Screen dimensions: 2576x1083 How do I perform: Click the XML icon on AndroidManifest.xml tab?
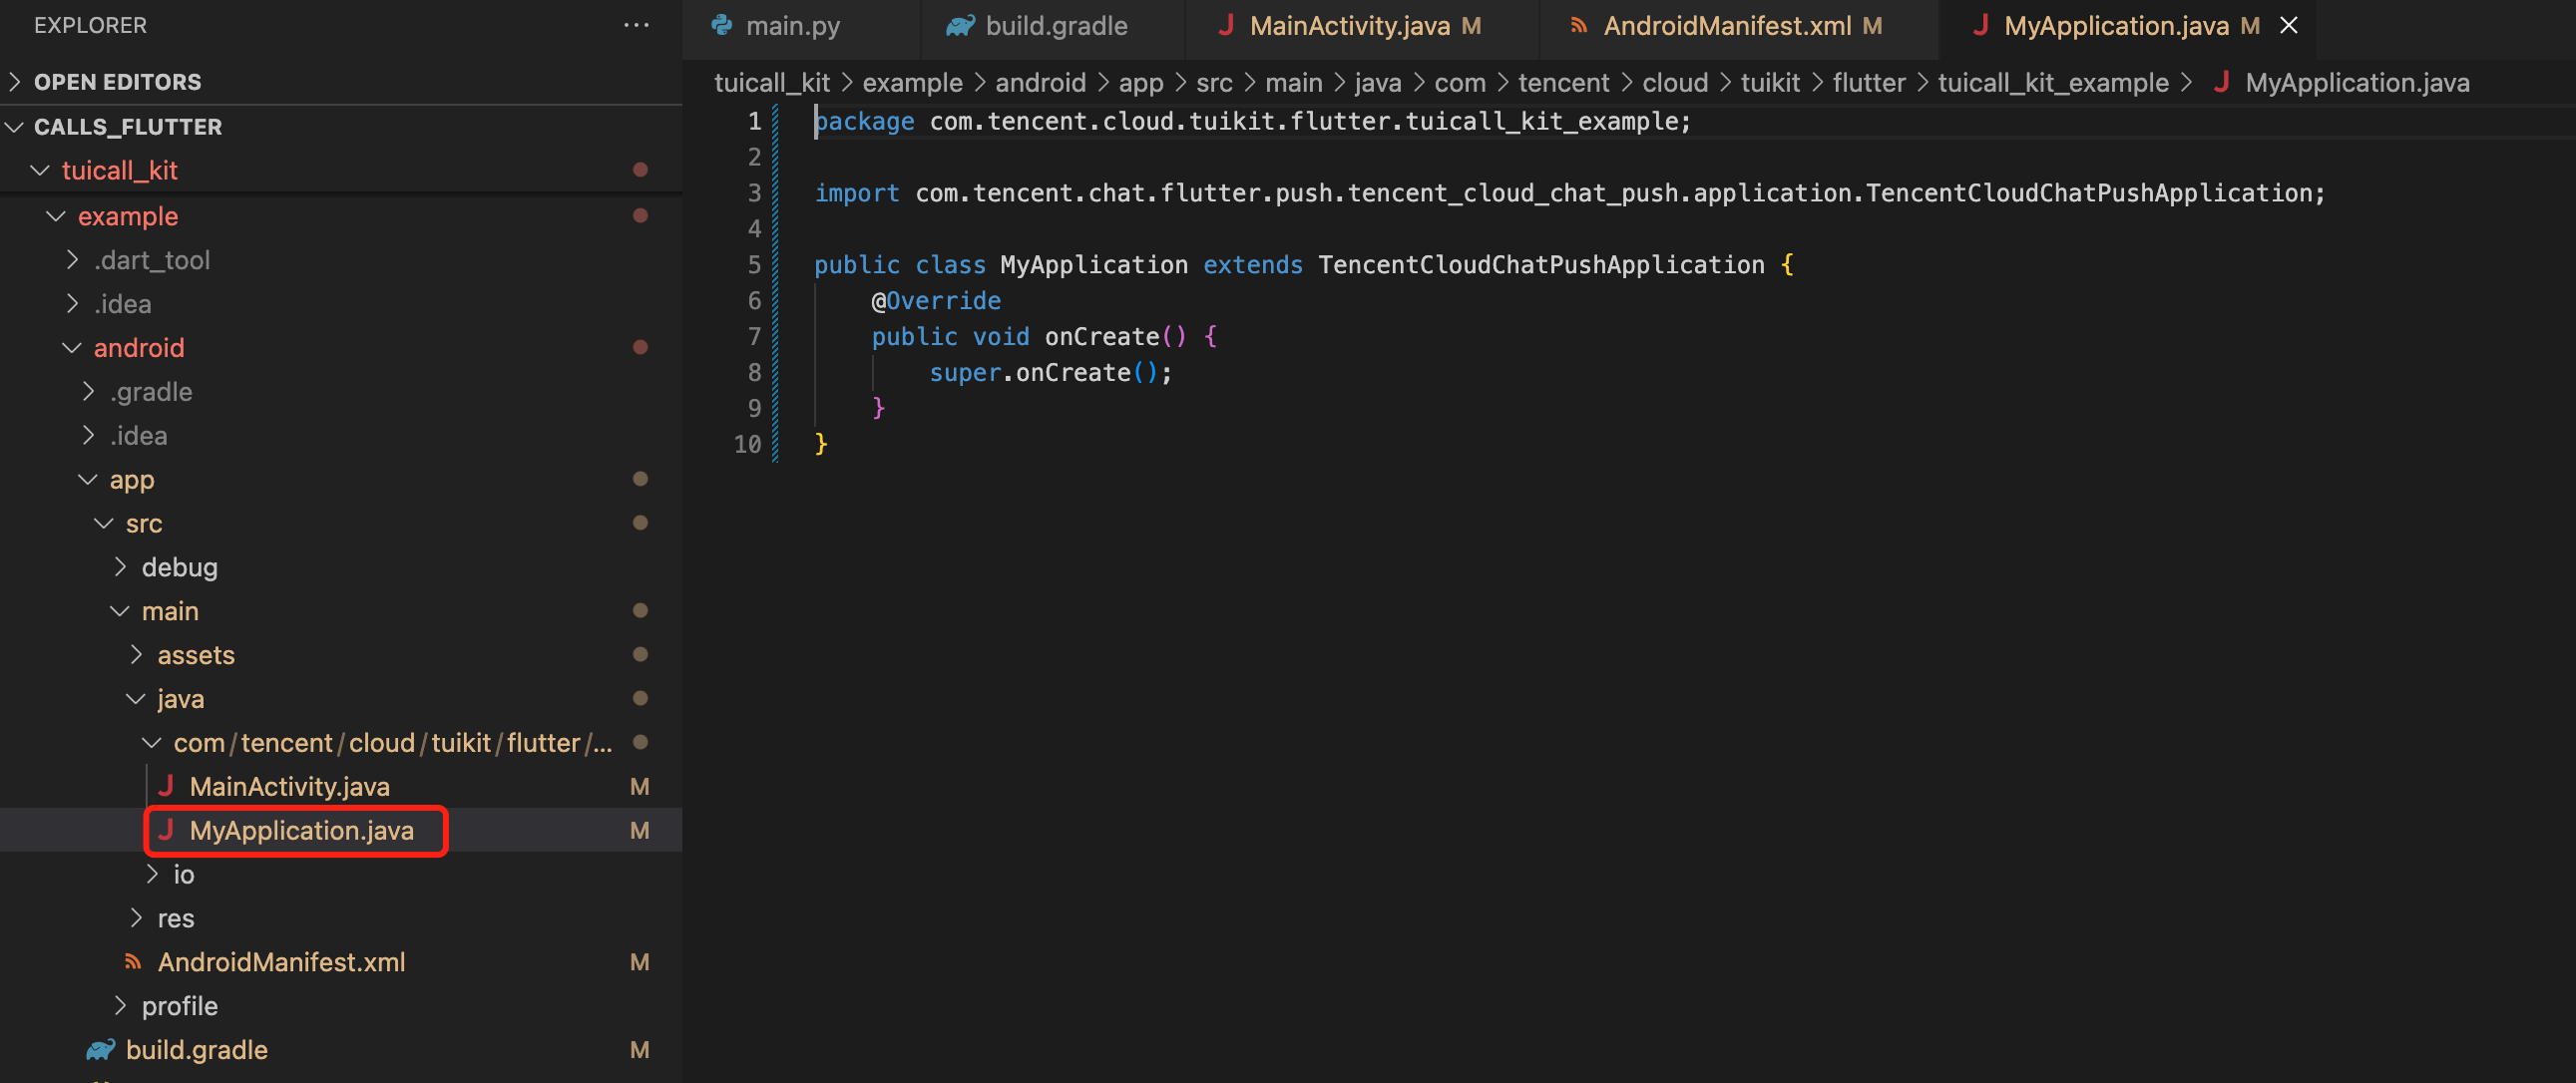coord(1579,25)
